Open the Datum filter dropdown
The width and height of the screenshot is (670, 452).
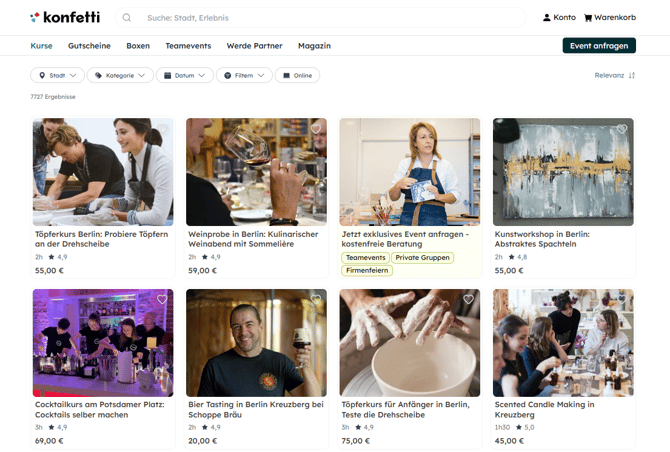185,75
